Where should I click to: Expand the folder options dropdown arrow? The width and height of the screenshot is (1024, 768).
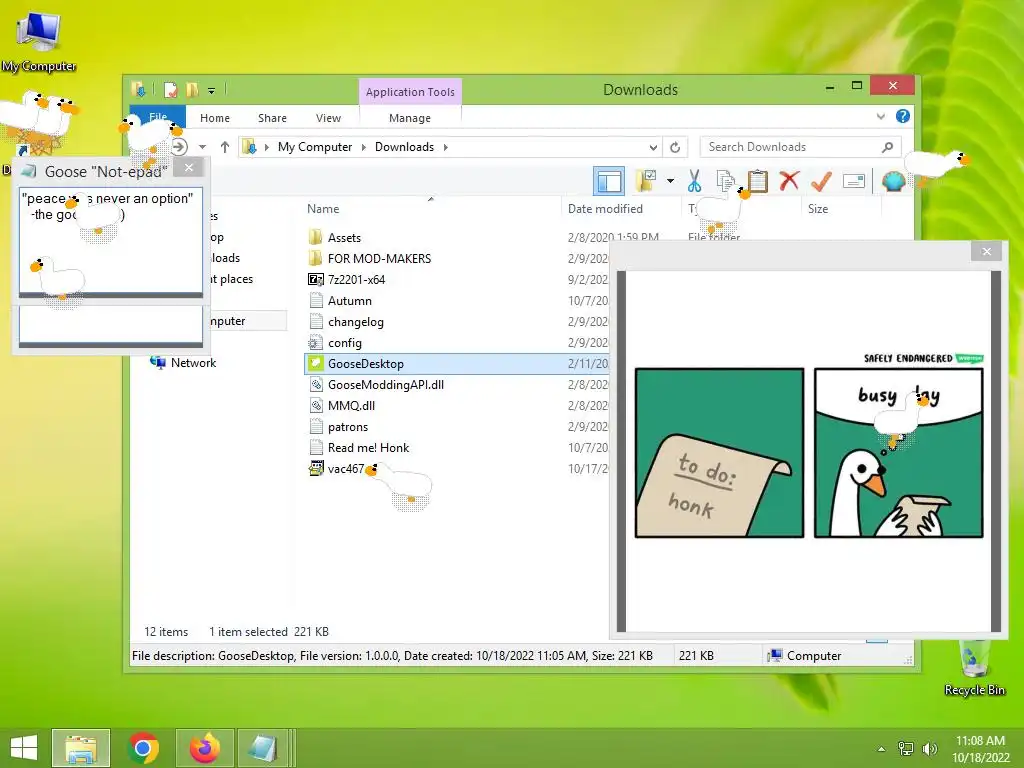670,181
